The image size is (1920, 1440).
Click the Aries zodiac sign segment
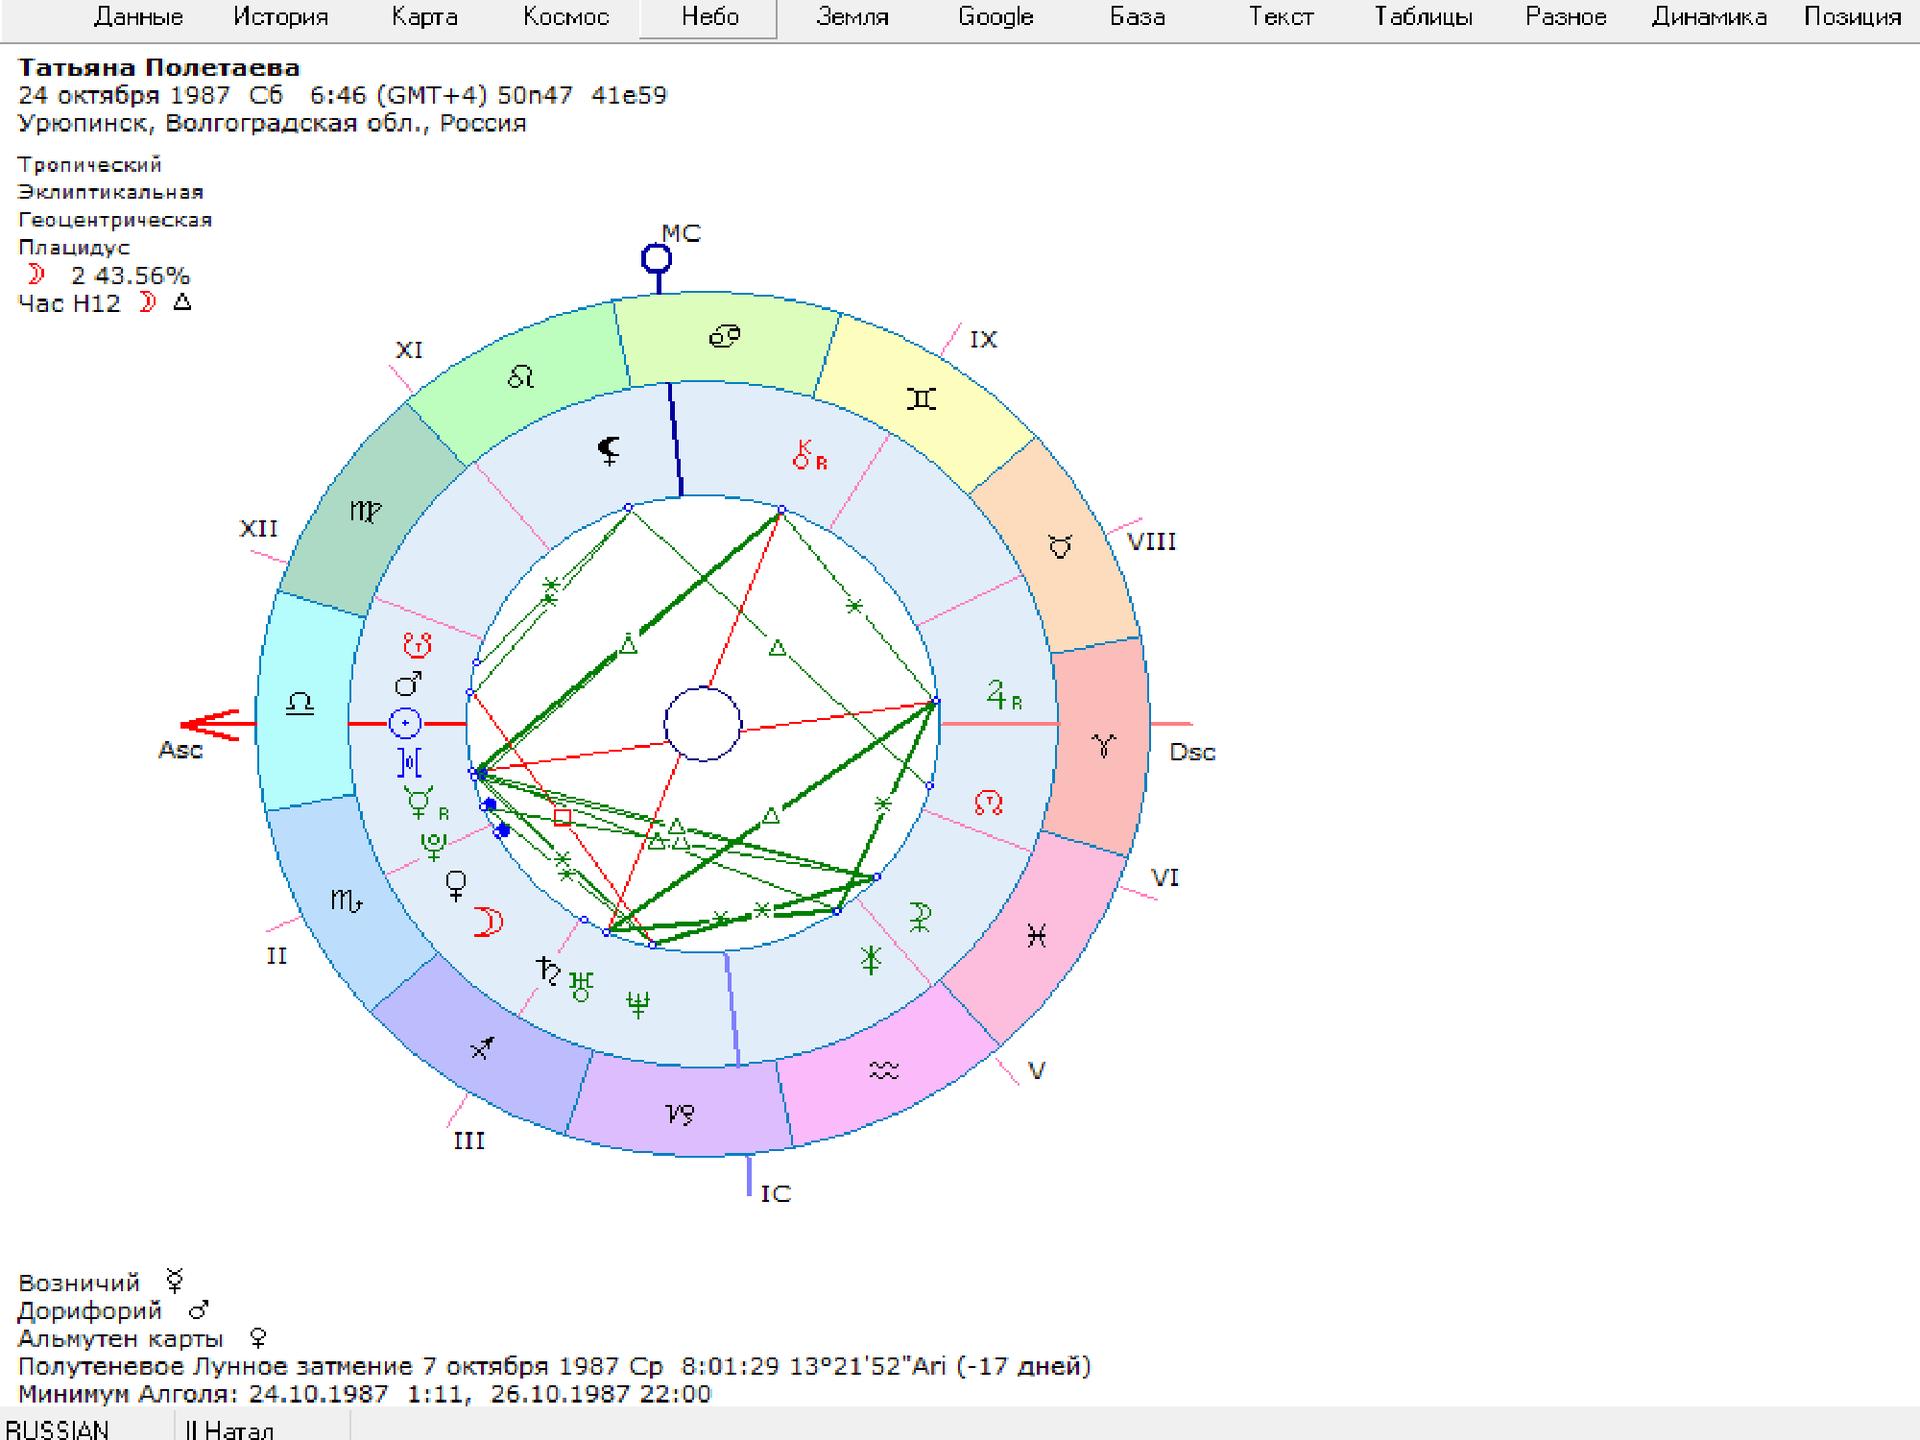[x=1103, y=745]
